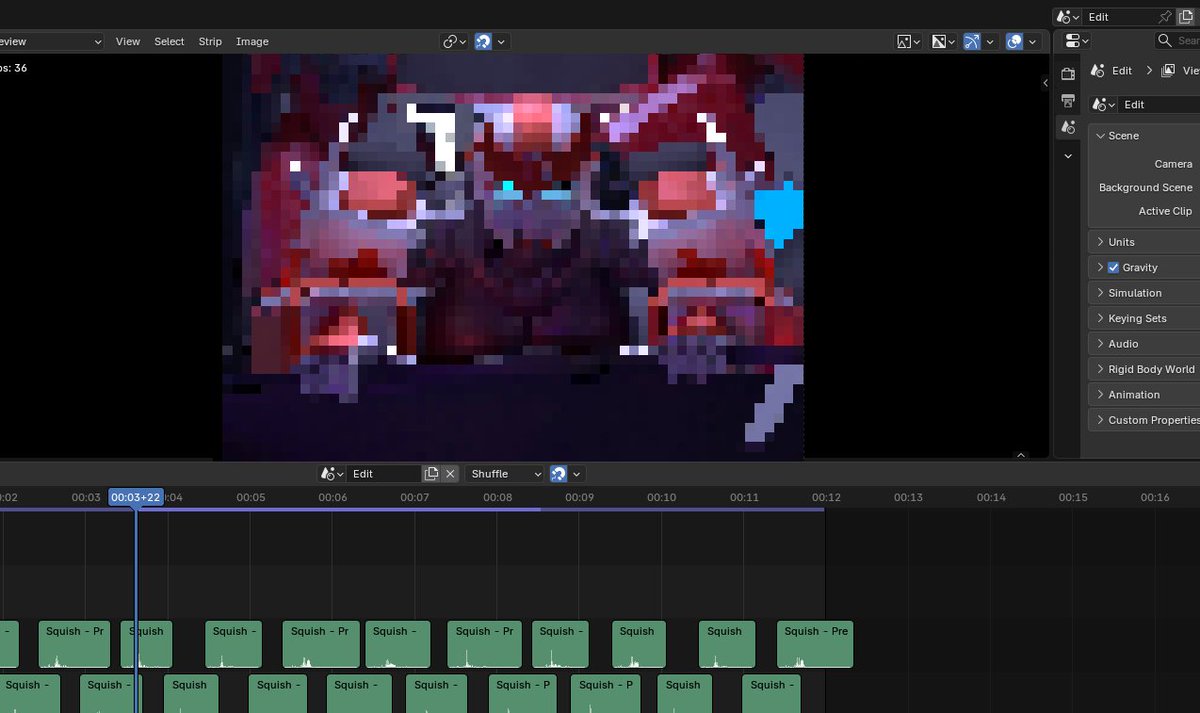Toggle preview overlays

point(1014,42)
